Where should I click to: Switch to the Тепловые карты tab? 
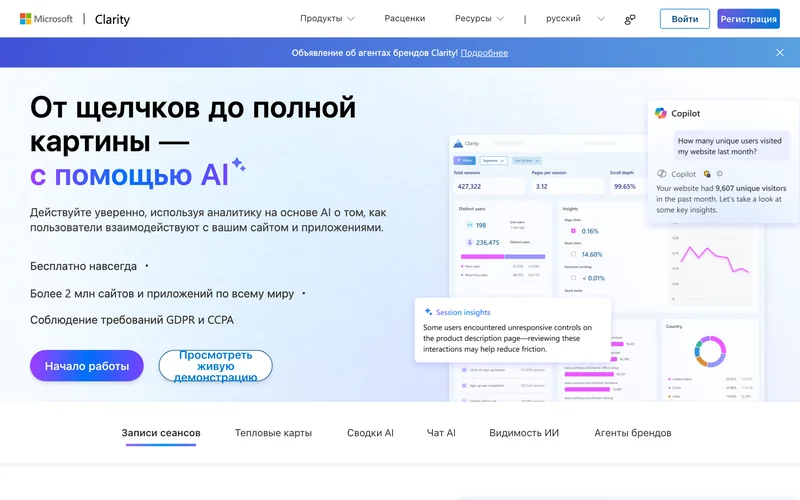coord(273,433)
